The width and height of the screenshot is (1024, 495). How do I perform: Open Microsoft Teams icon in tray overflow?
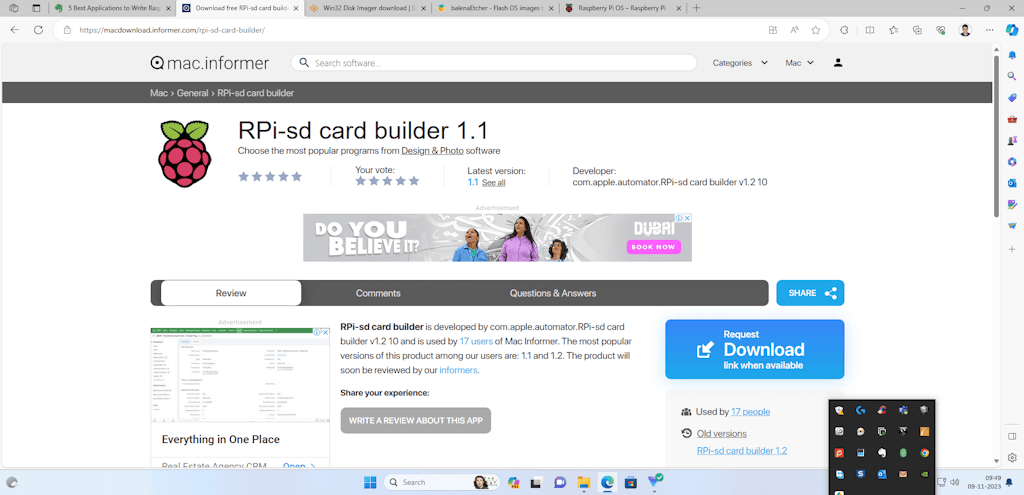pyautogui.click(x=903, y=410)
